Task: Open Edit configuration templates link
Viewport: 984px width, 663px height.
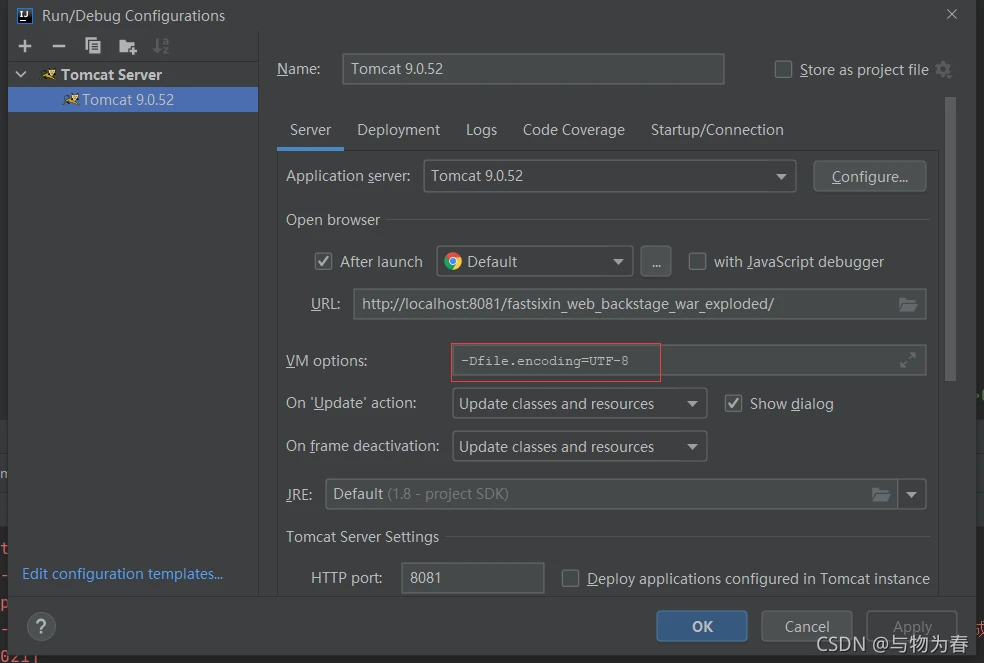Action: 122,574
